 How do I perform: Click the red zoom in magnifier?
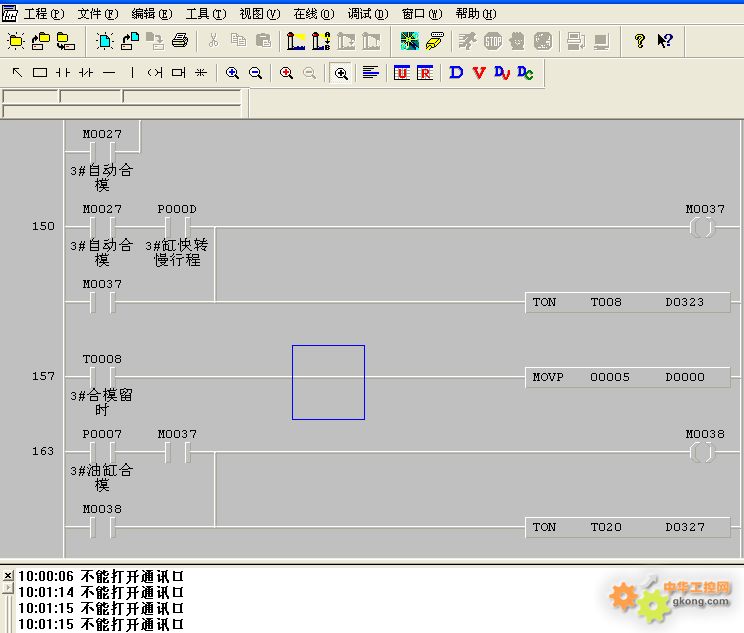coord(286,73)
